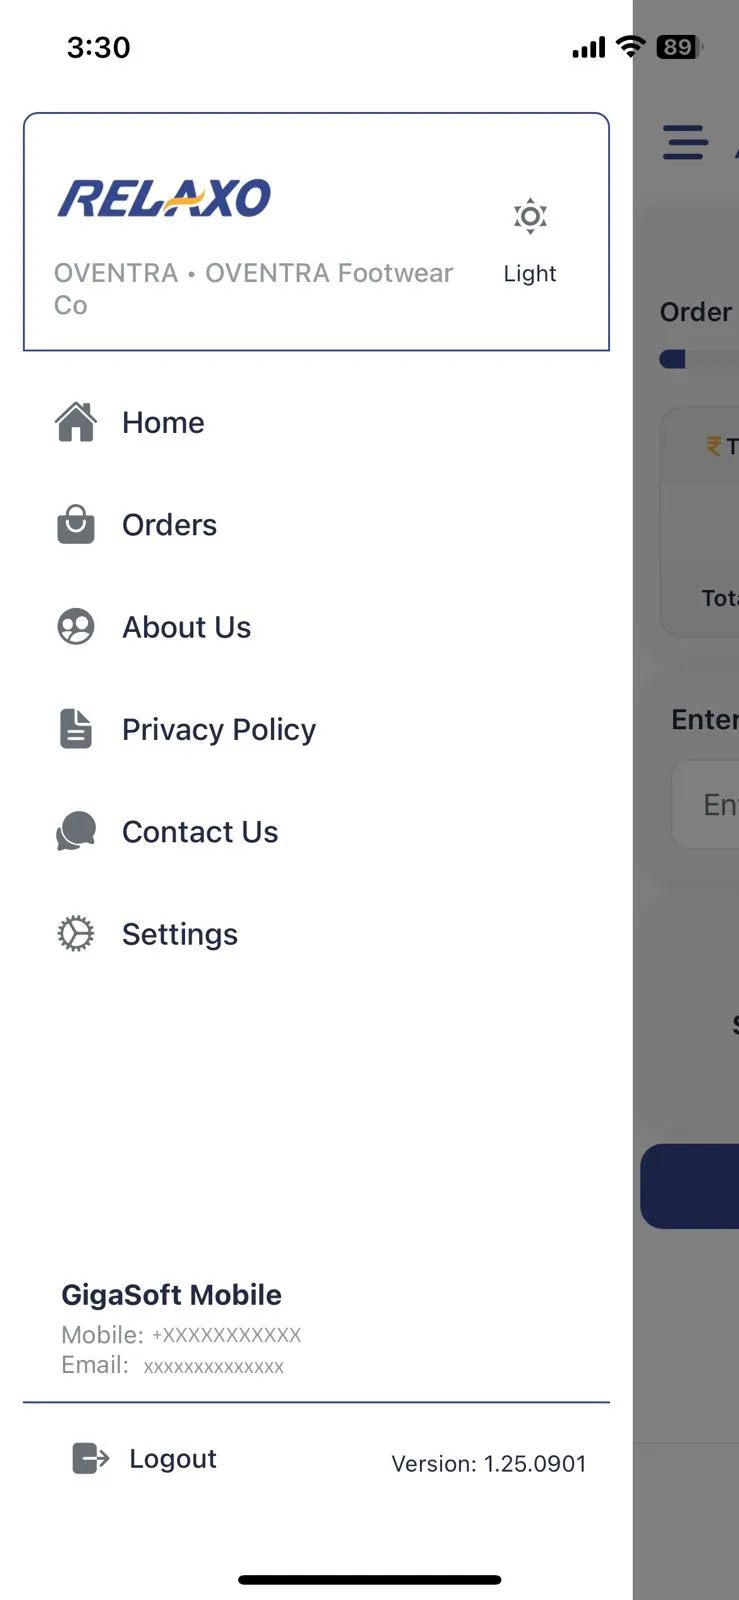The height and width of the screenshot is (1600, 739).
Task: Go to Settings in the drawer
Action: pos(180,934)
